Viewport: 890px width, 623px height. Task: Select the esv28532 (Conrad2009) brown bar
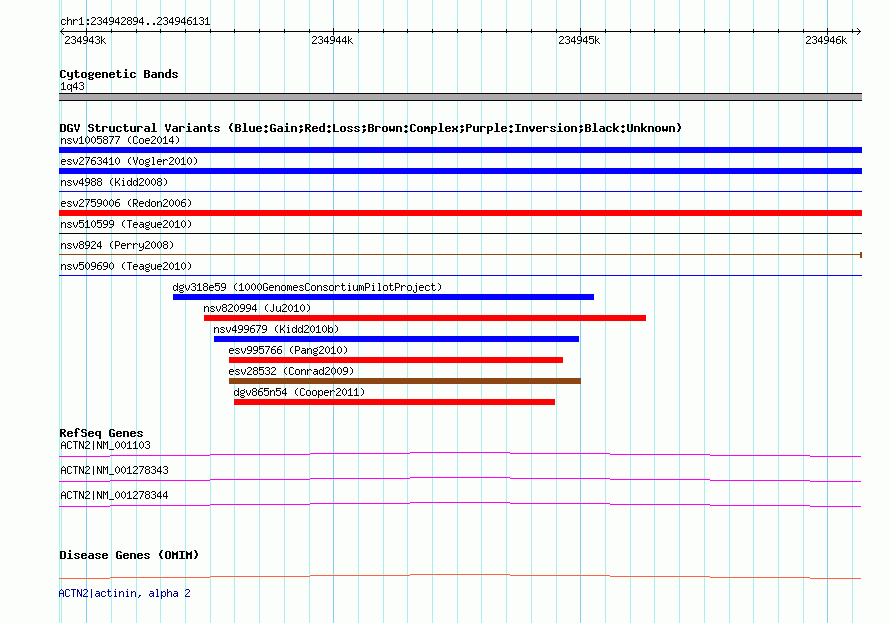(x=405, y=381)
